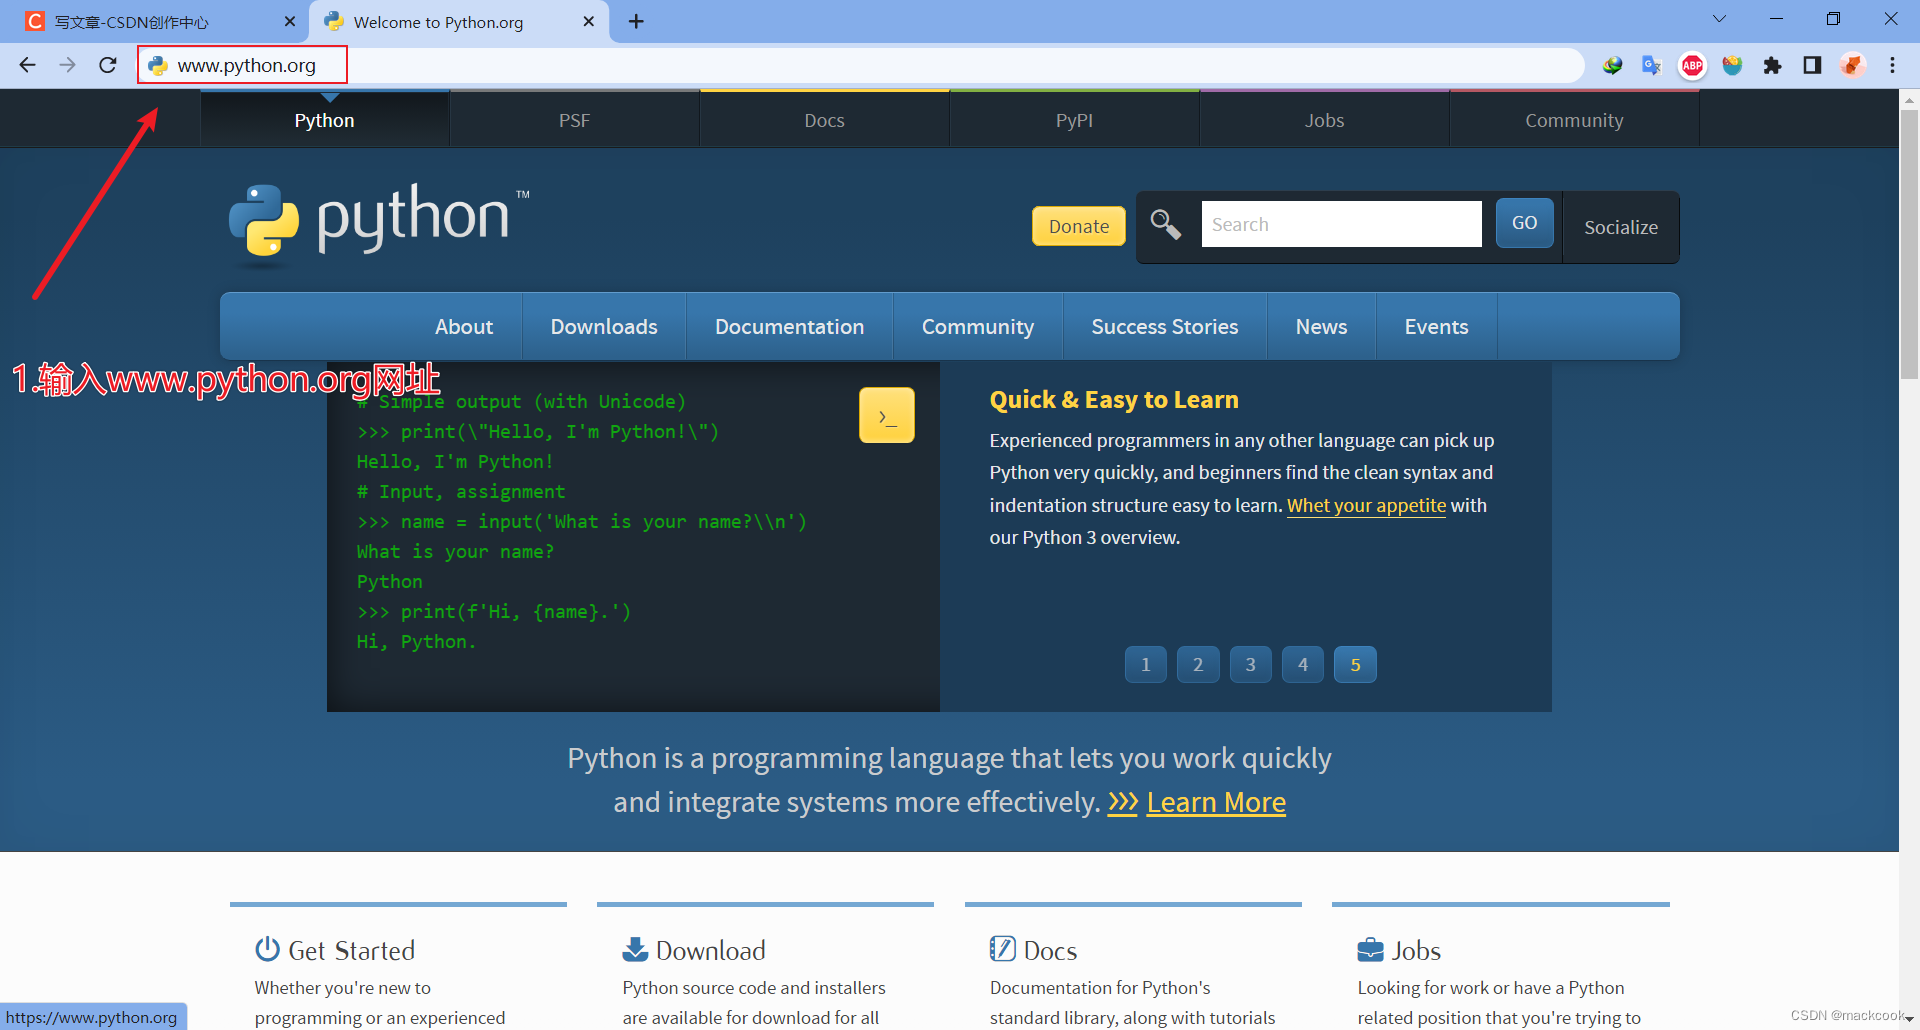The width and height of the screenshot is (1920, 1030).
Task: Show slide 3 of the code carousel
Action: [x=1250, y=665]
